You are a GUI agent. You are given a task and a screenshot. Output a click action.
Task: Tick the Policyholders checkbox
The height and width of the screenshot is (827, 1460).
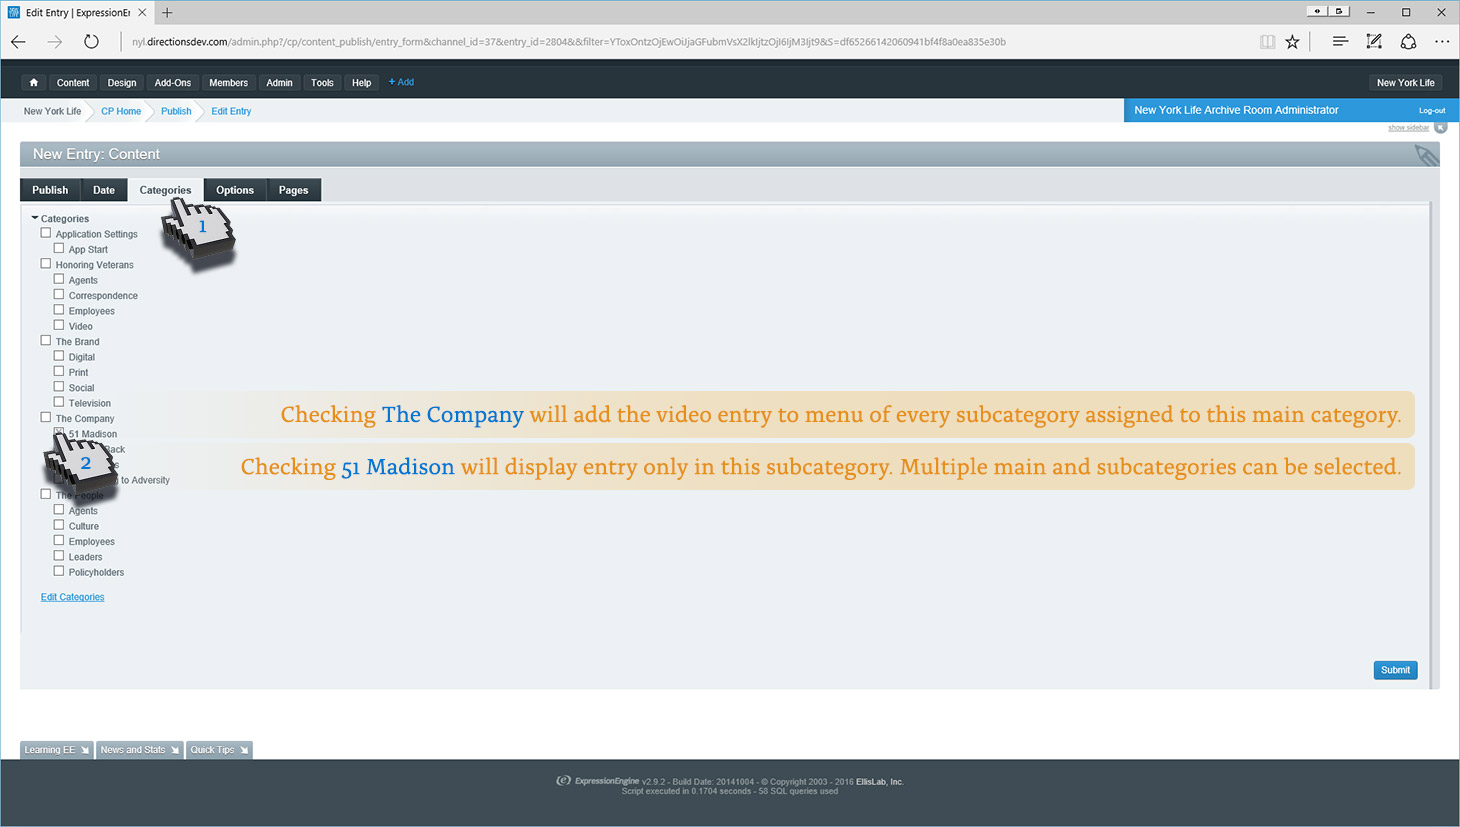pos(59,571)
